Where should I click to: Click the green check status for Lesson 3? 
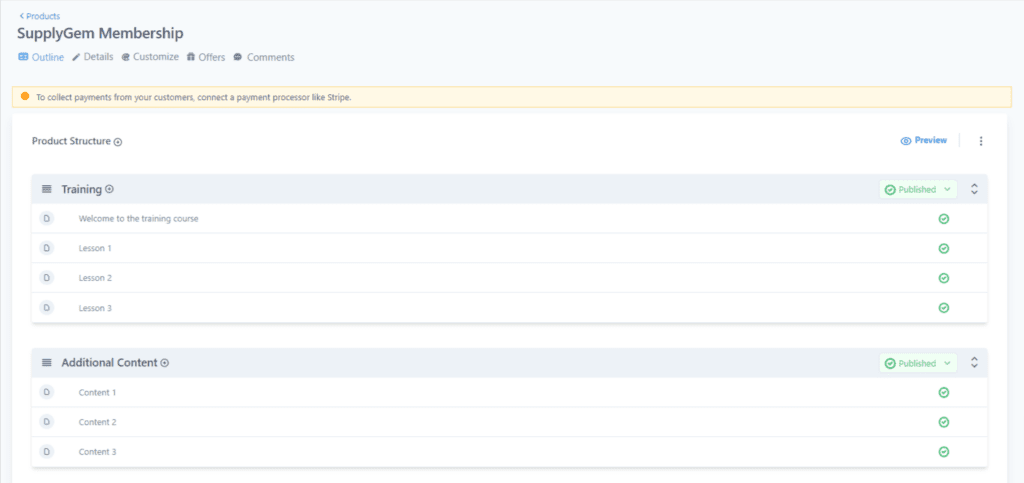[944, 308]
